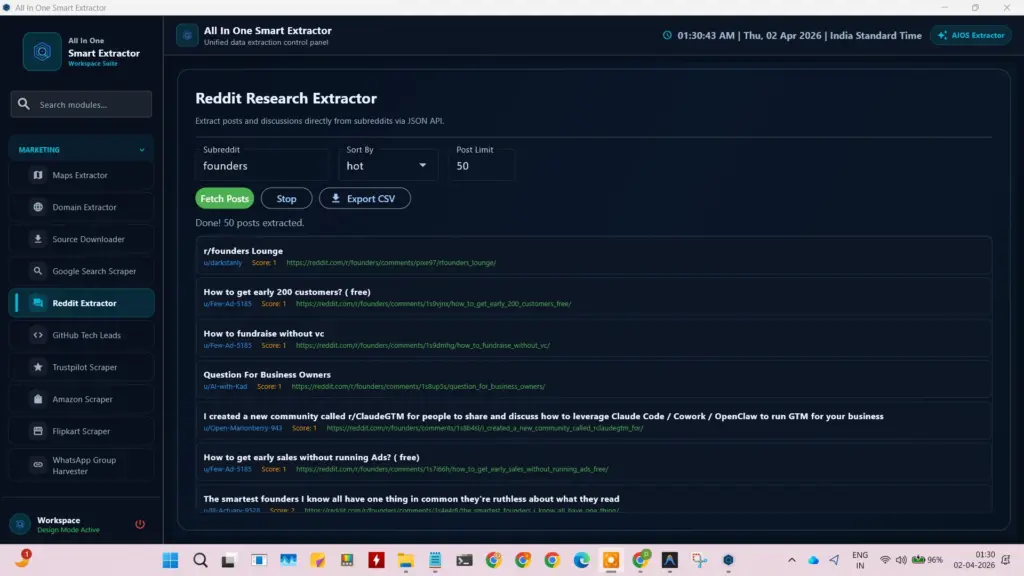Image resolution: width=1024 pixels, height=576 pixels.
Task: Select post 'Question For Business Owners'
Action: pos(267,375)
